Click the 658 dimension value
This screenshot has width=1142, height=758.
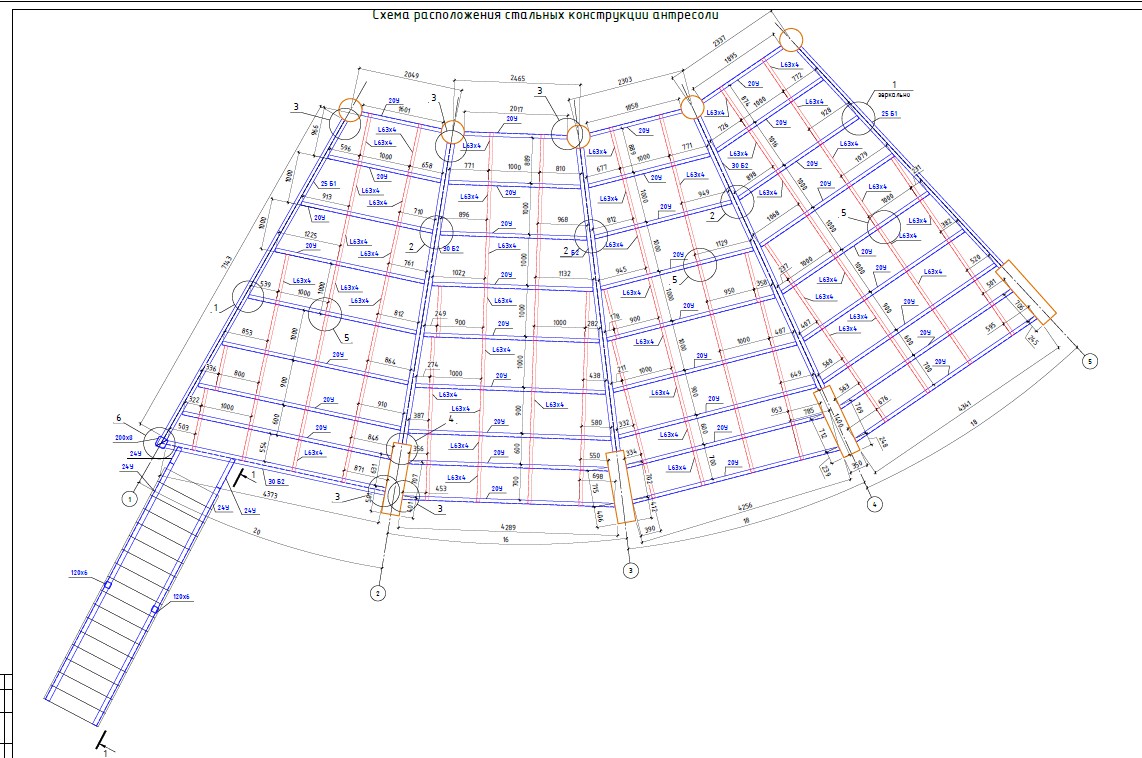(x=427, y=166)
